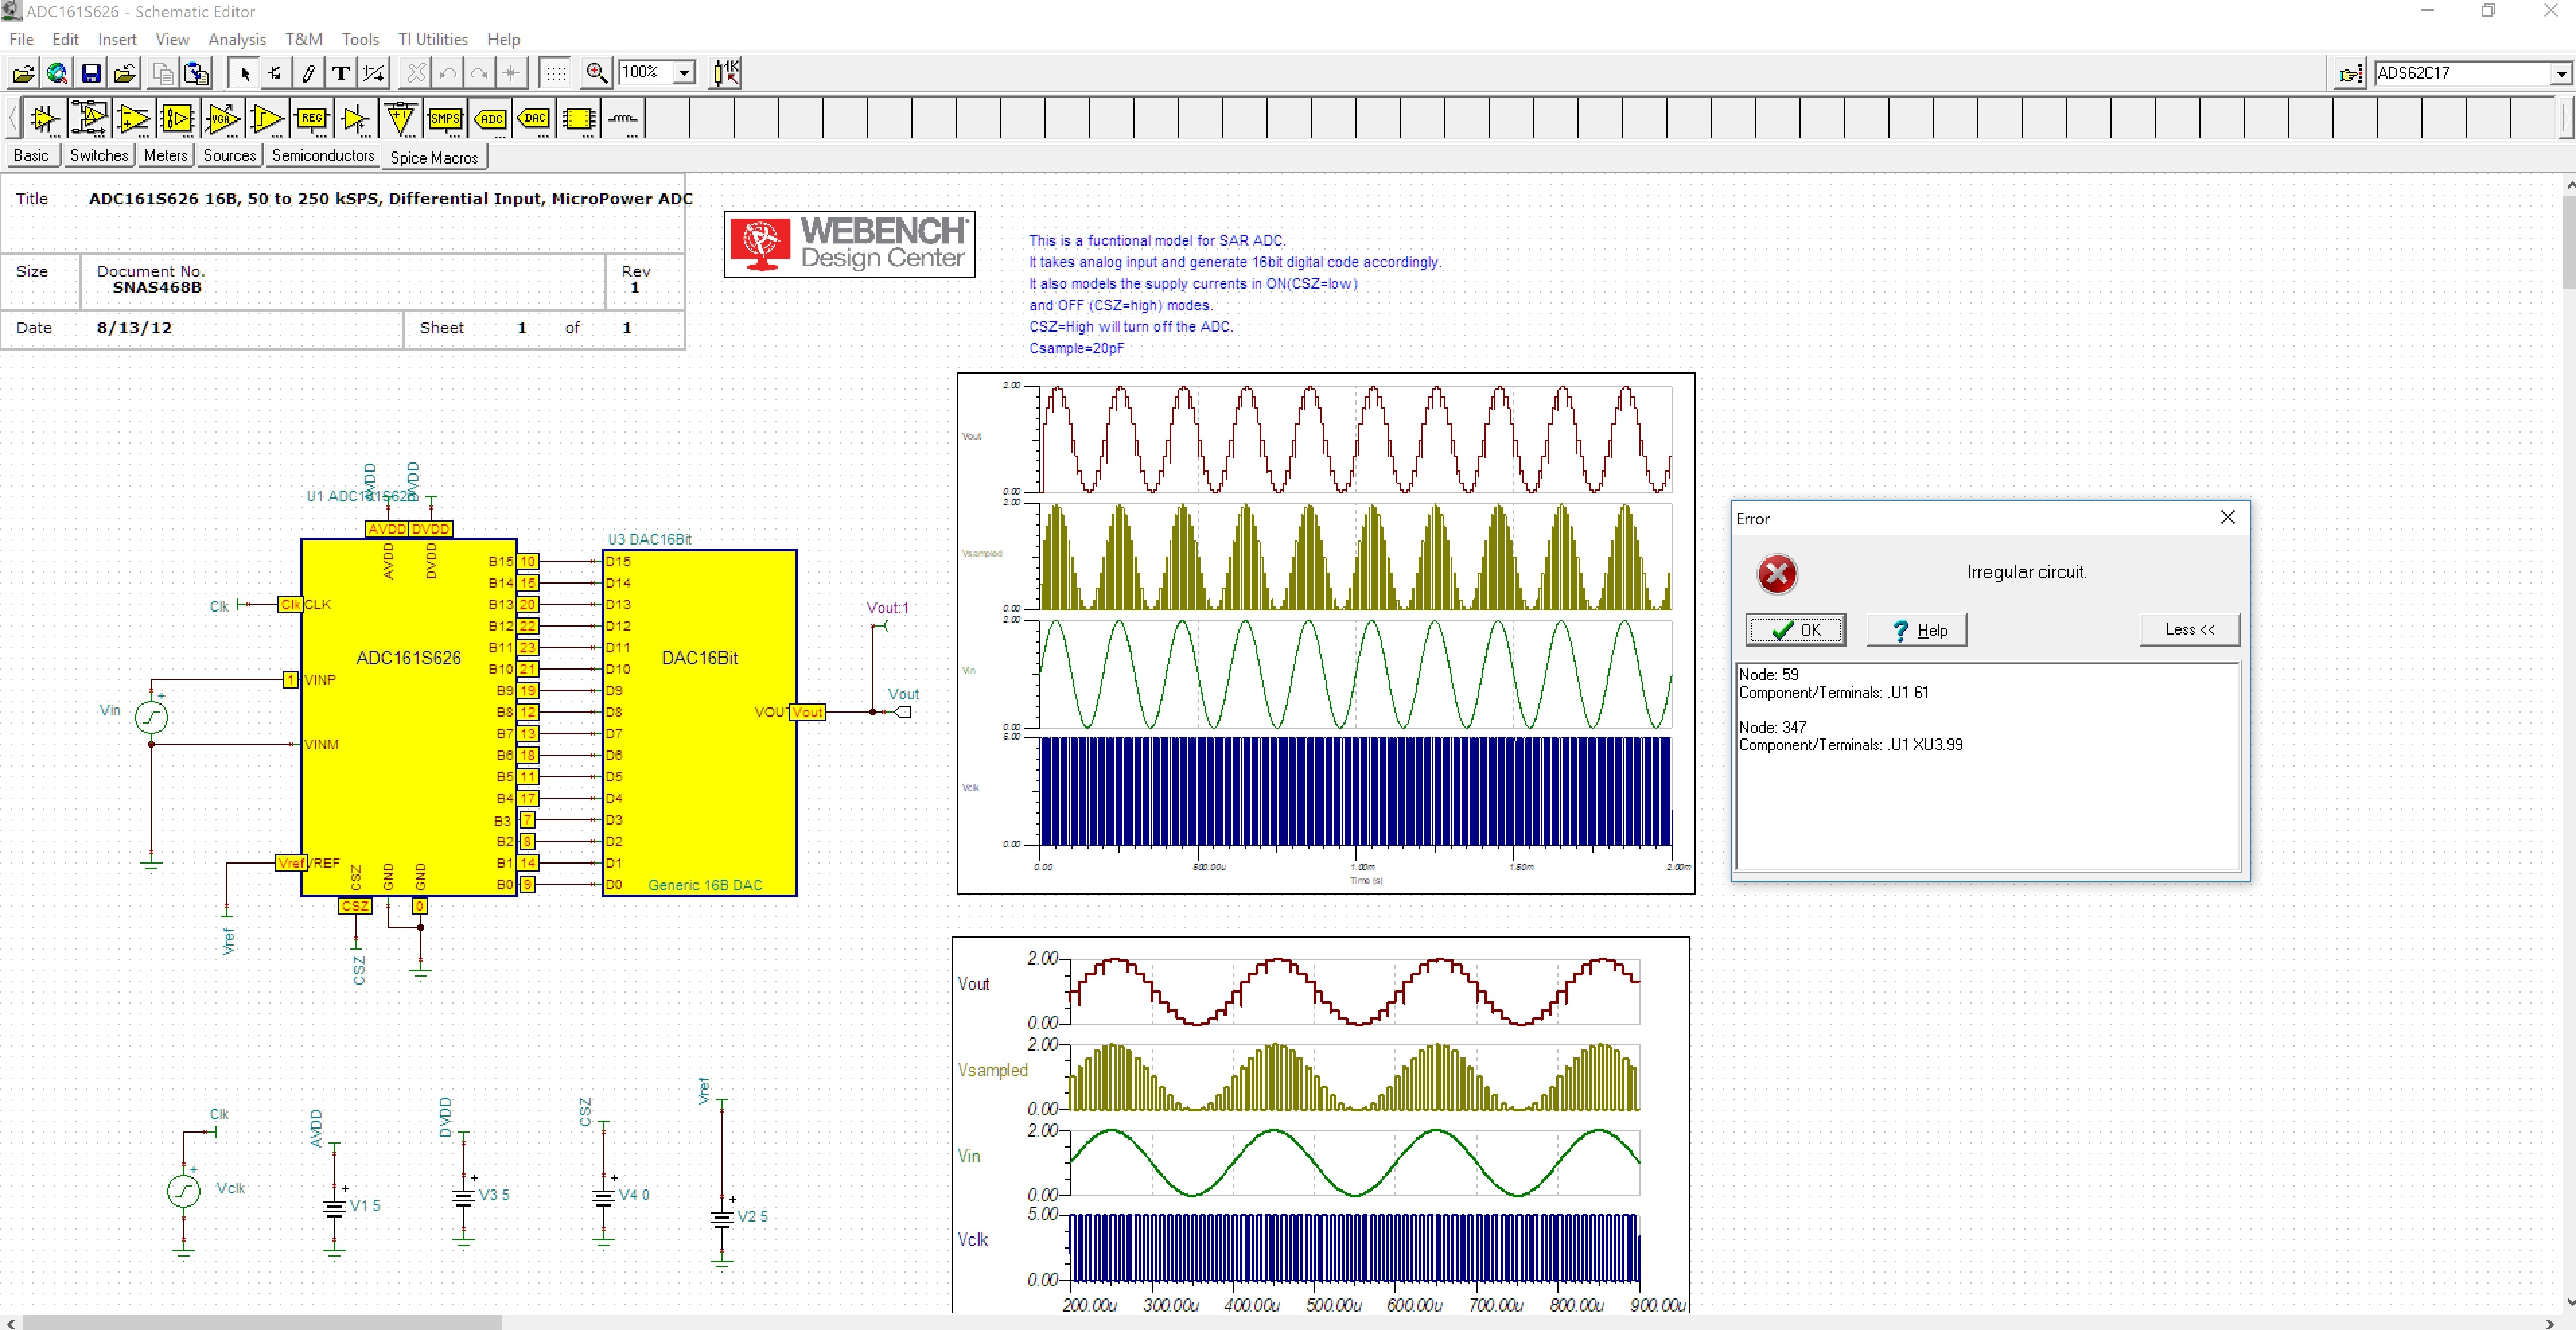Toggle the grid dots display button
Screen dimensions: 2576x1330
[x=556, y=73]
